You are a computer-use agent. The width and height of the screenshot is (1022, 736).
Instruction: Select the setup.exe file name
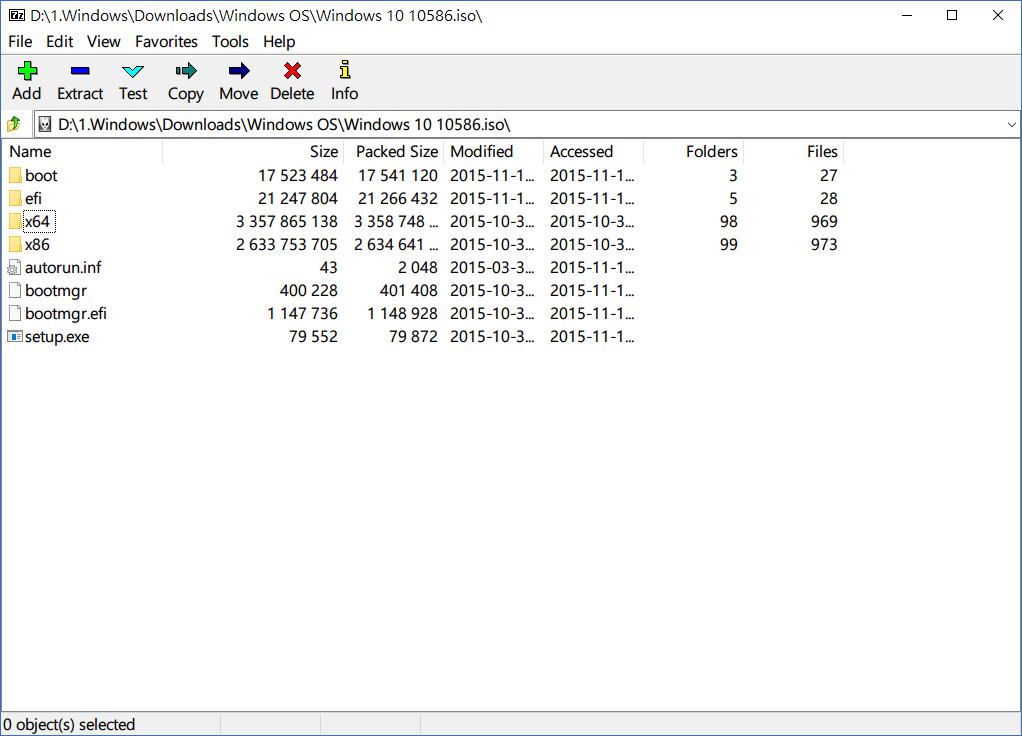tap(57, 337)
